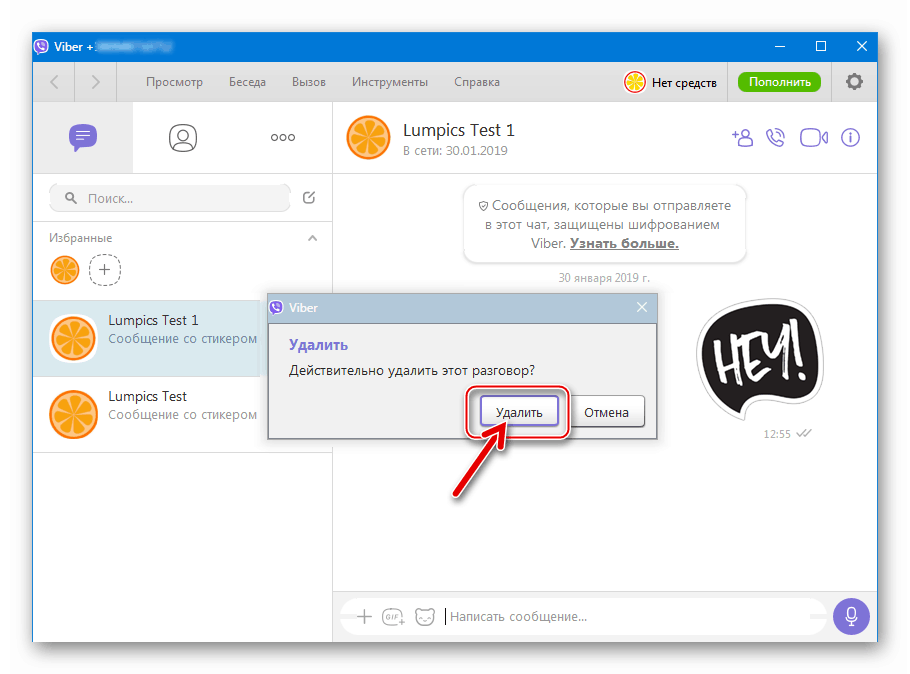Screen dimensions: 910x674
Task: Click the Lumpics Test 1 header name
Action: point(458,130)
